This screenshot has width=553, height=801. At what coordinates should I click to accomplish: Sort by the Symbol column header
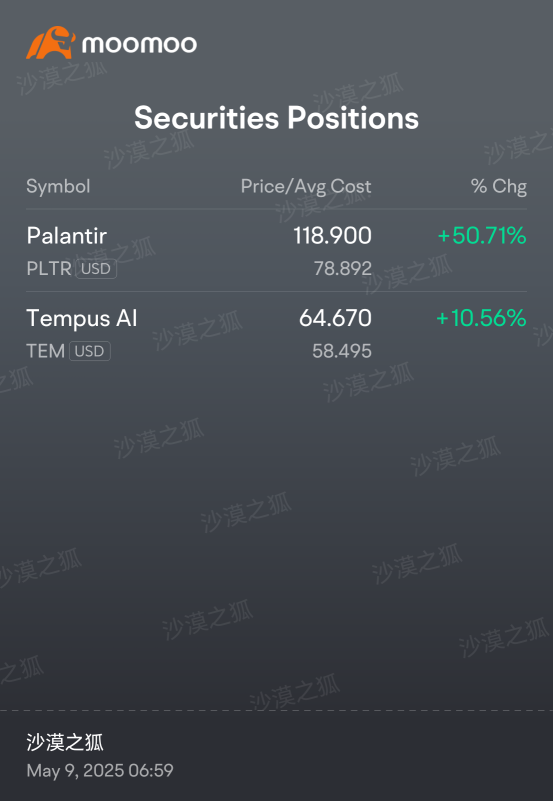[58, 186]
